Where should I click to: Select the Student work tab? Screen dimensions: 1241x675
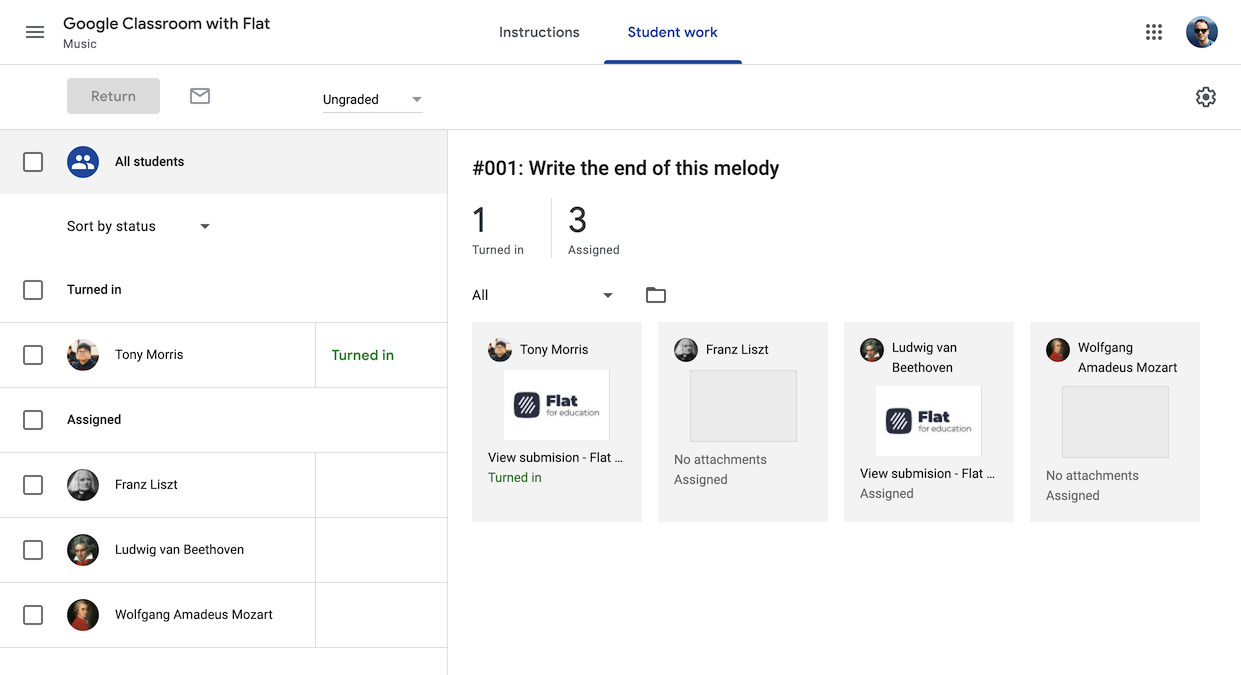pyautogui.click(x=672, y=31)
